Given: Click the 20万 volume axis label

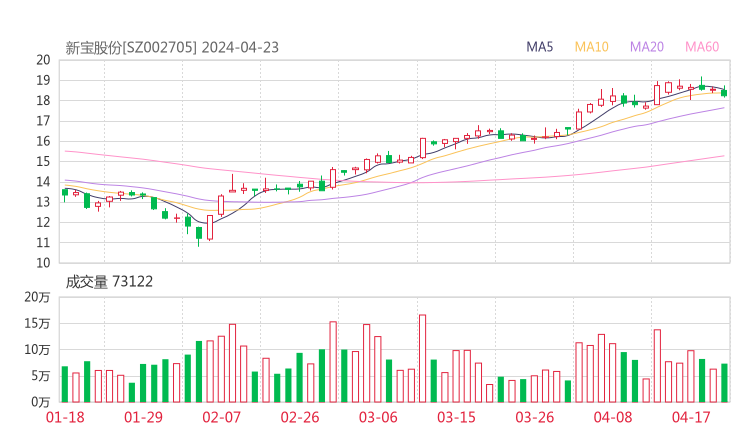Looking at the screenshot, I should click(x=37, y=297).
